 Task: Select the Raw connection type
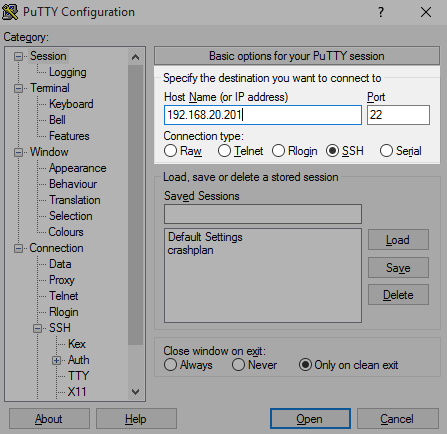coord(170,151)
